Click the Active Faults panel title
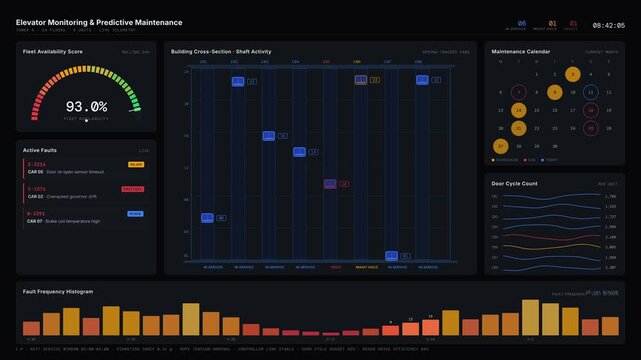Image resolution: width=641 pixels, height=360 pixels. (x=40, y=150)
